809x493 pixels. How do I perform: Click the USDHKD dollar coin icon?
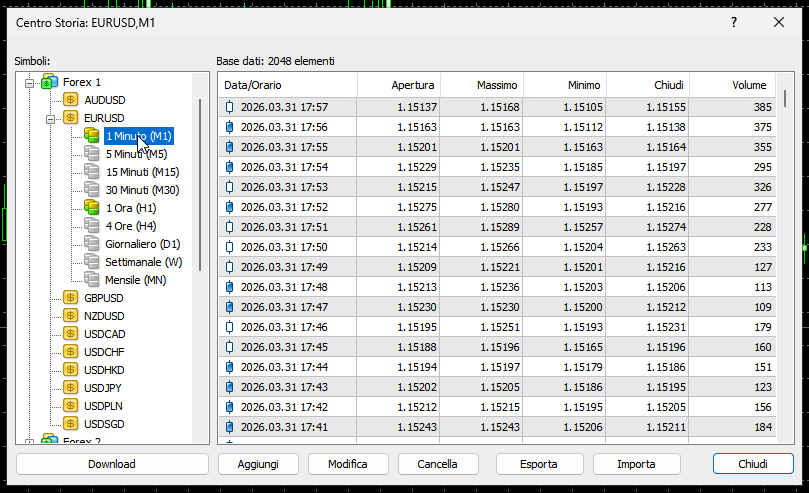[71, 370]
